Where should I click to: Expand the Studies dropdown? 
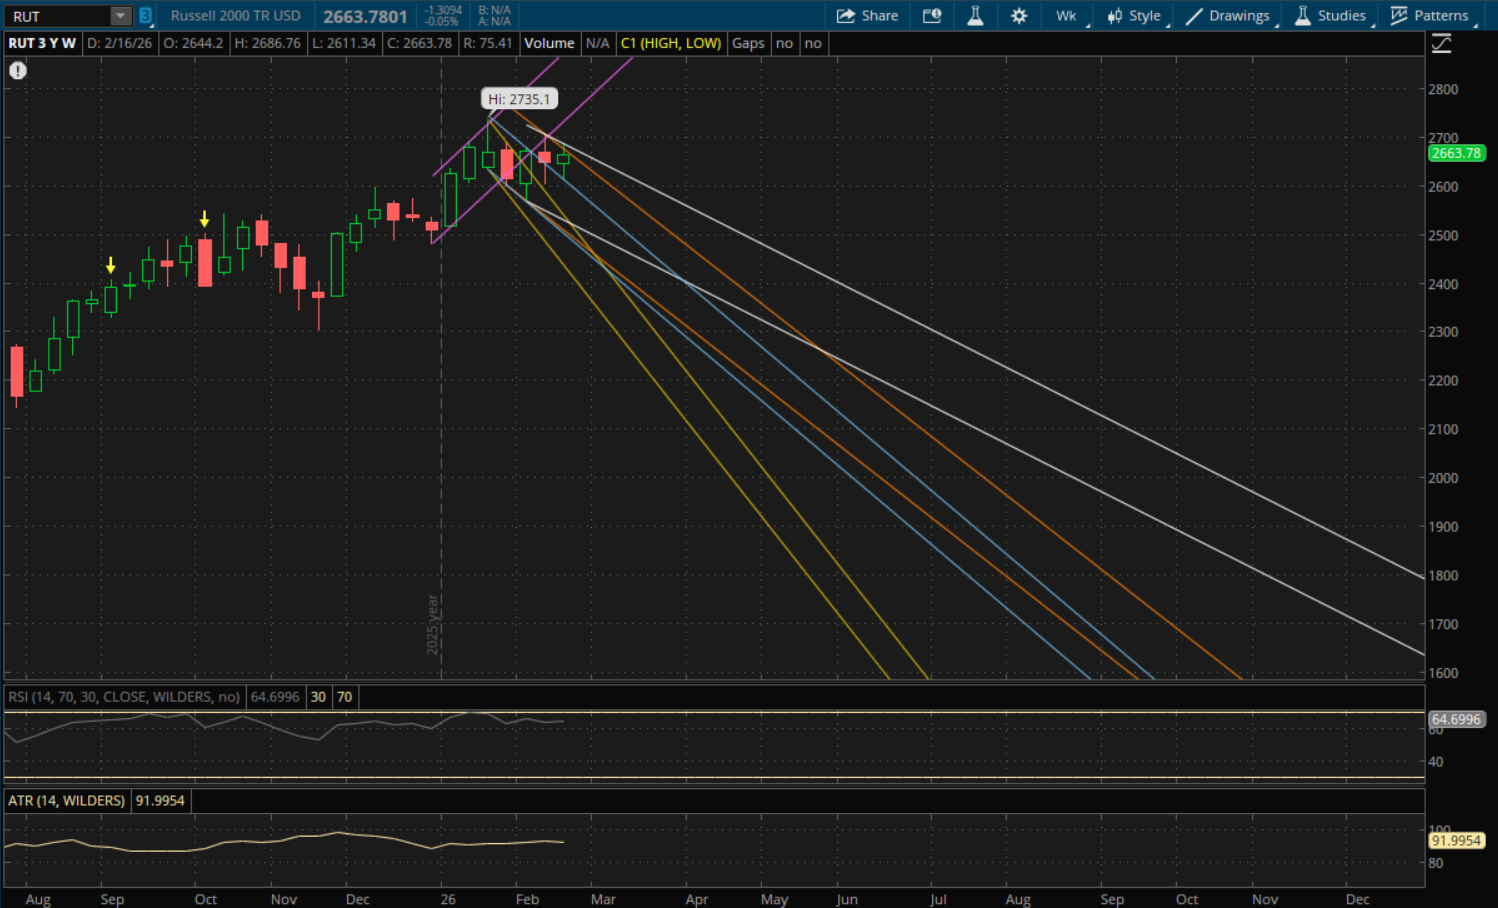[x=1330, y=16]
